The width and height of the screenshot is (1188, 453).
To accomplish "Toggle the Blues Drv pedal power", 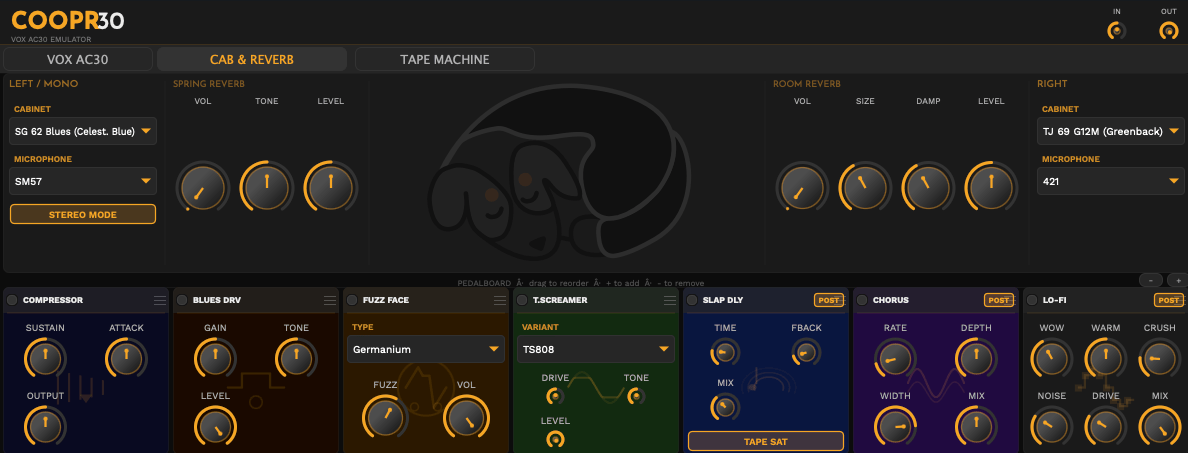I will coord(182,301).
